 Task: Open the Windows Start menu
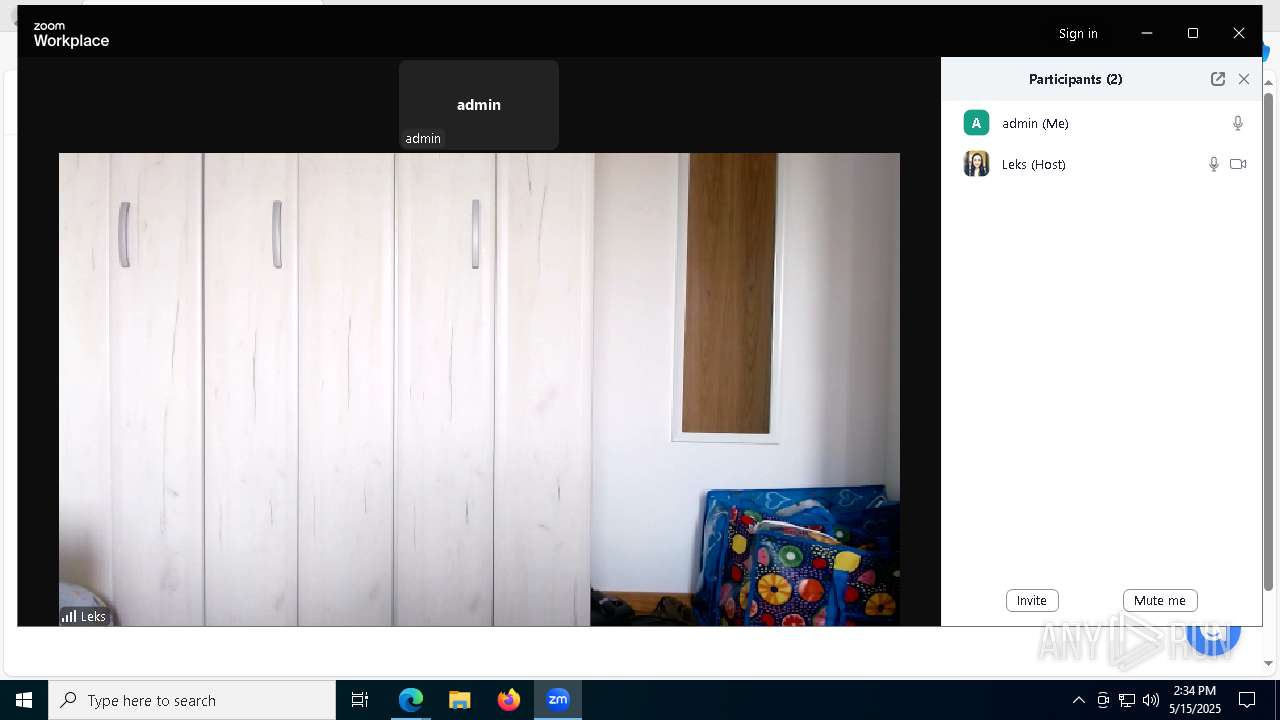coord(24,700)
